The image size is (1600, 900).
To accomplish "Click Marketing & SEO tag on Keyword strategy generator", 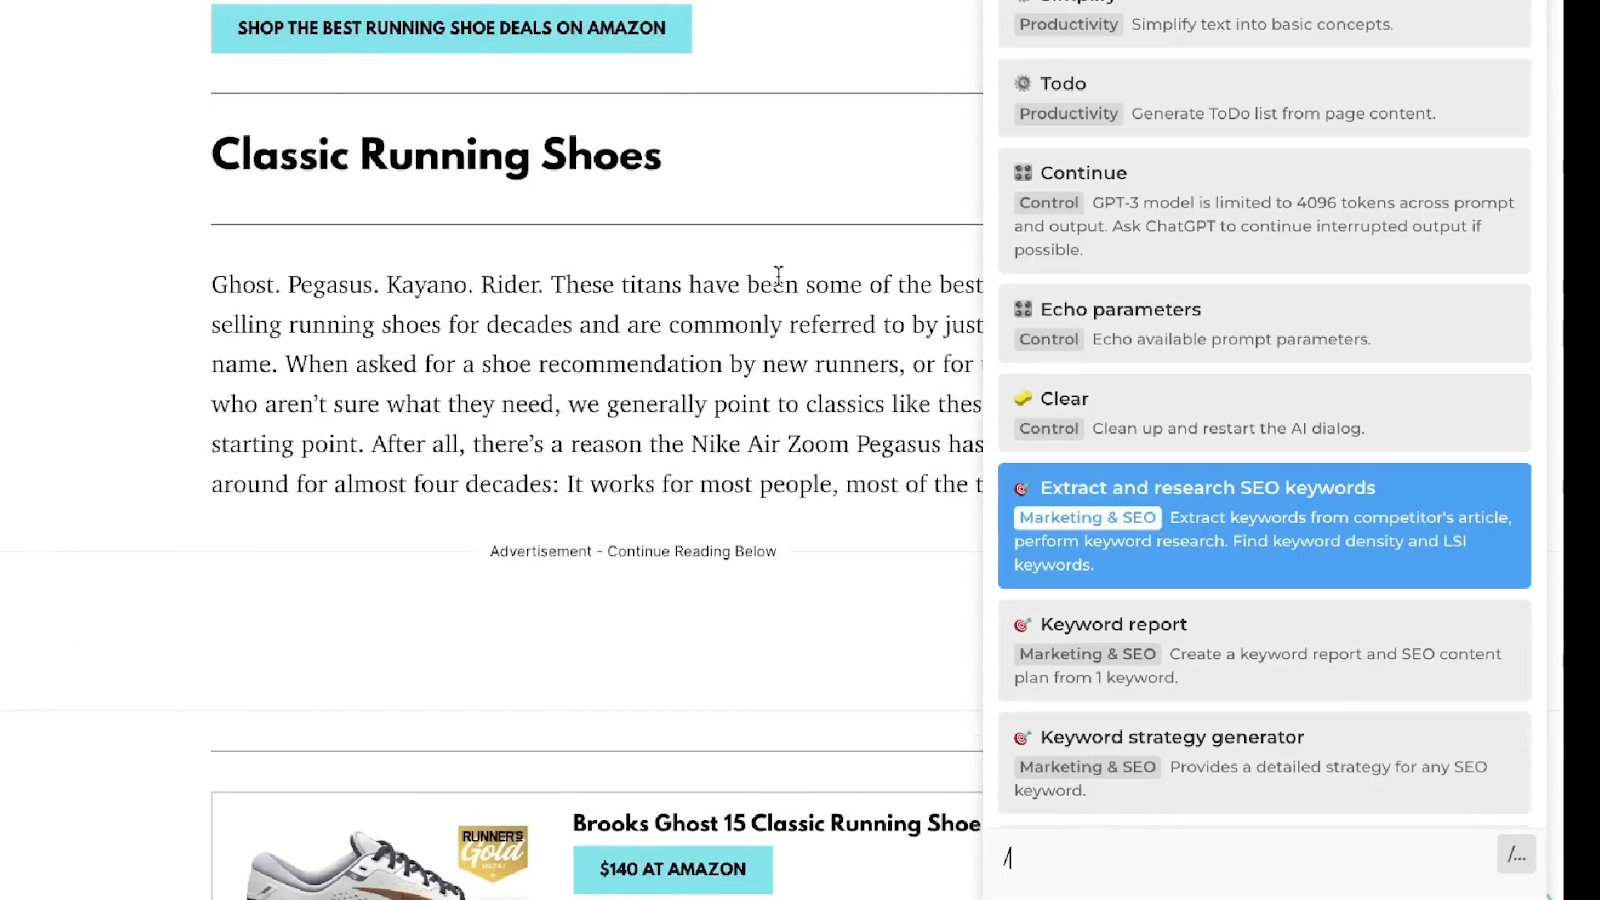I will 1087,767.
